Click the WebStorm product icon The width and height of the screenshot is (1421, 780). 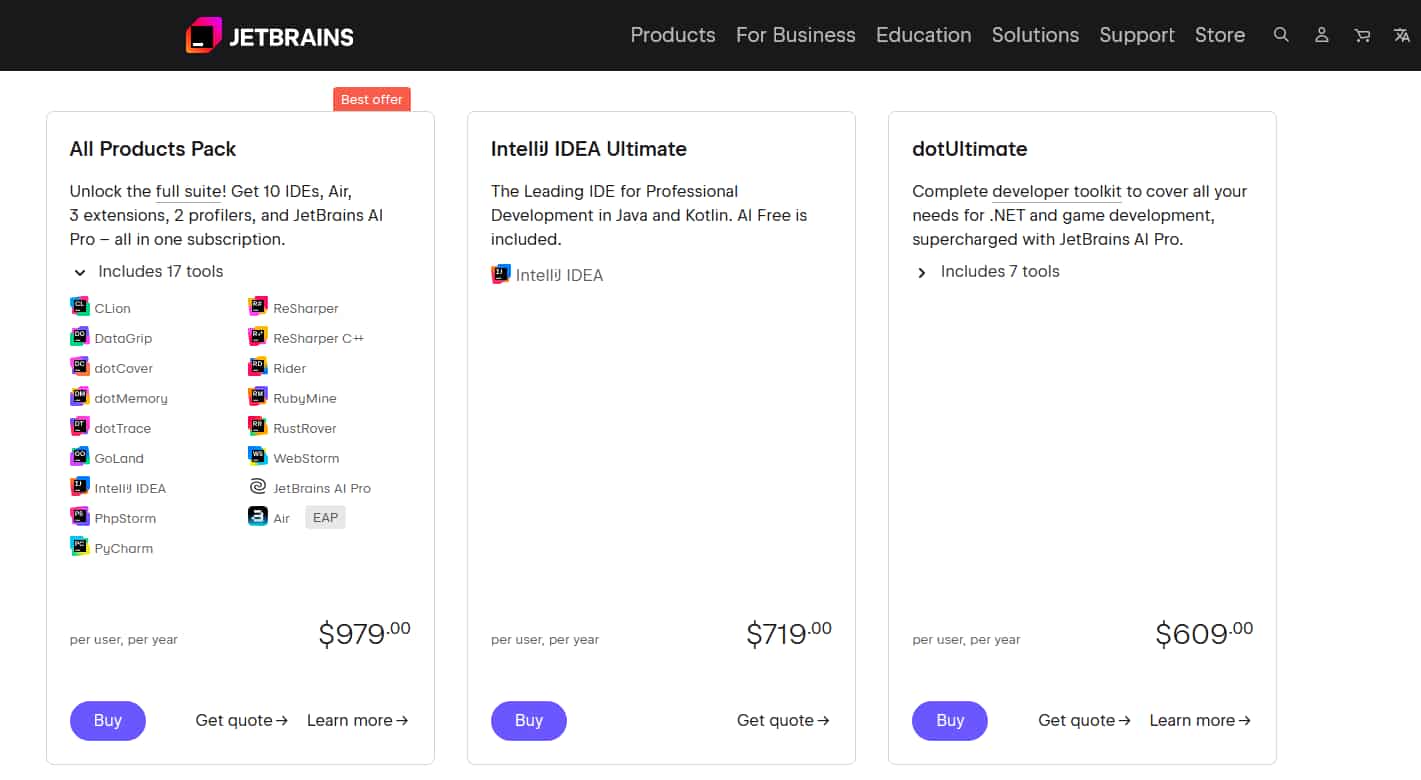tap(258, 457)
